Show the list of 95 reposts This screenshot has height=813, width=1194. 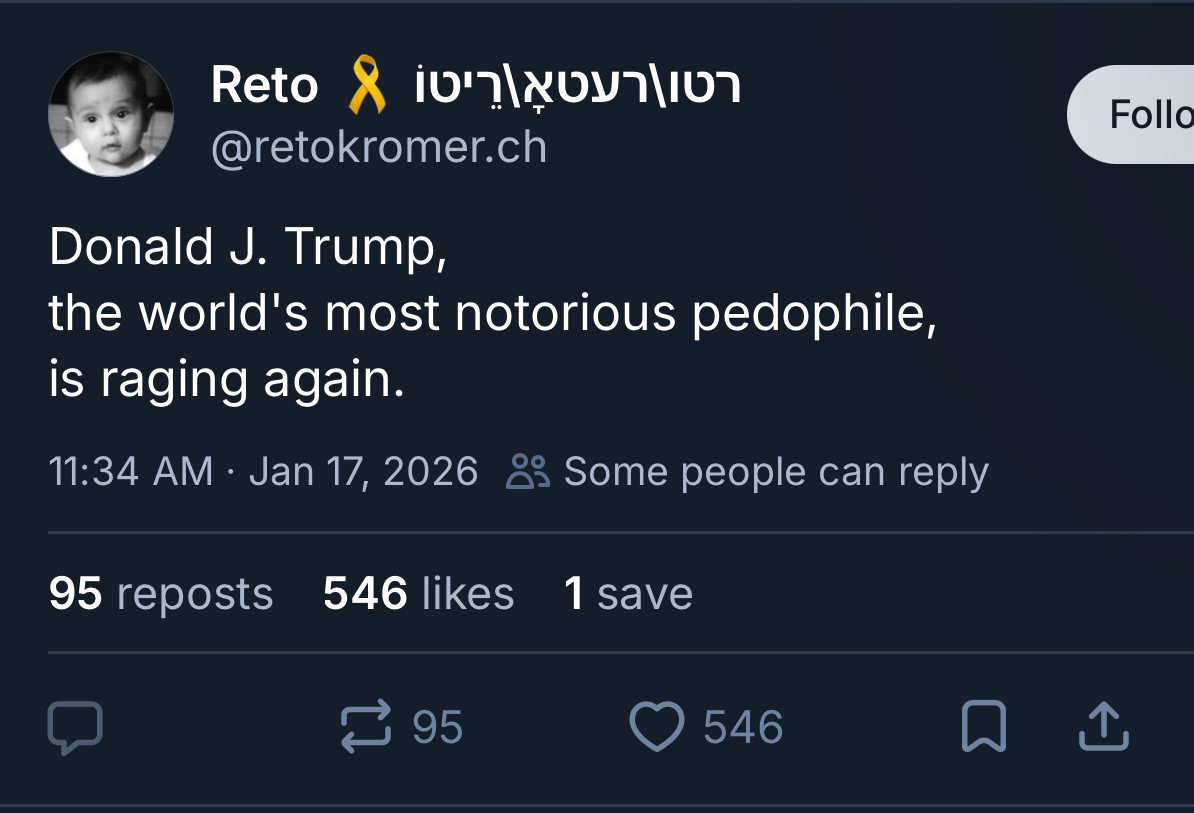pyautogui.click(x=161, y=593)
